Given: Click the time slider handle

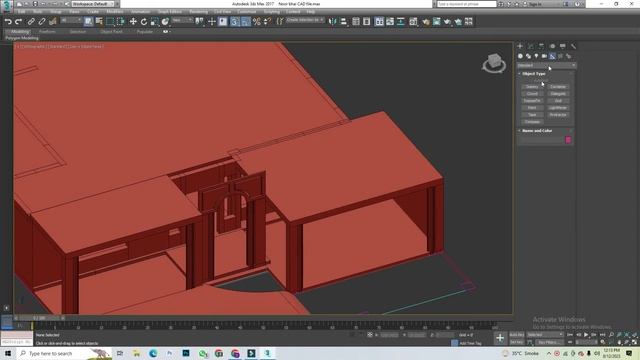Looking at the screenshot, I should pos(40,318).
